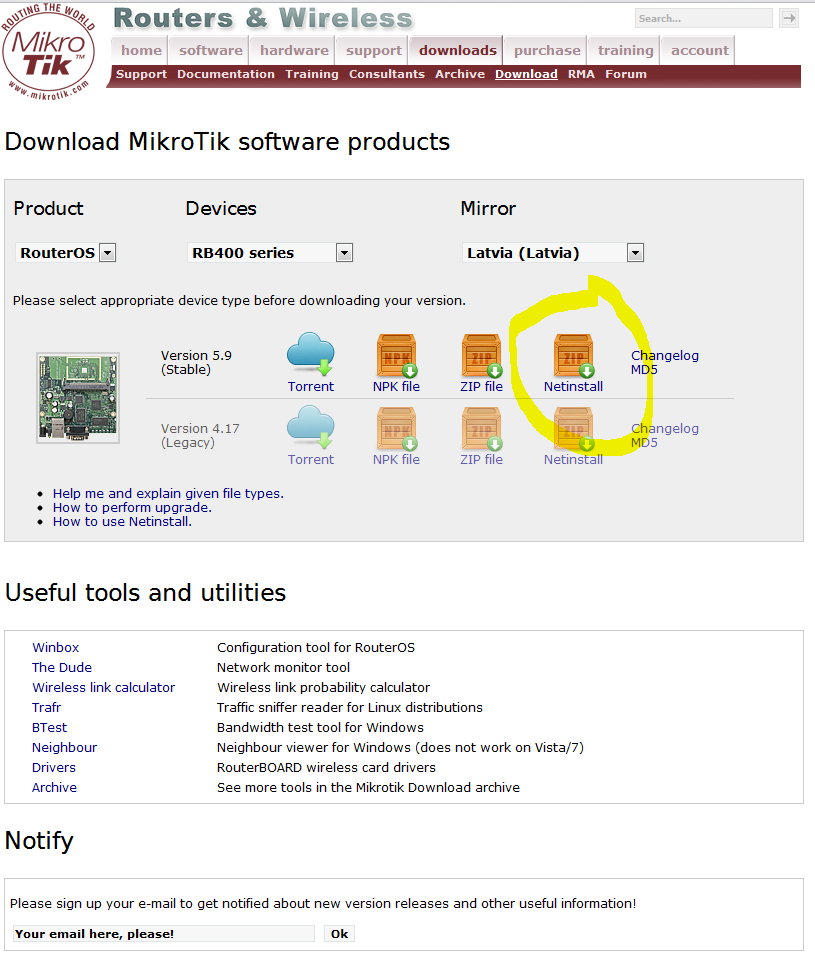The image size is (815, 963).
Task: Open the Forum menu item
Action: pyautogui.click(x=625, y=73)
